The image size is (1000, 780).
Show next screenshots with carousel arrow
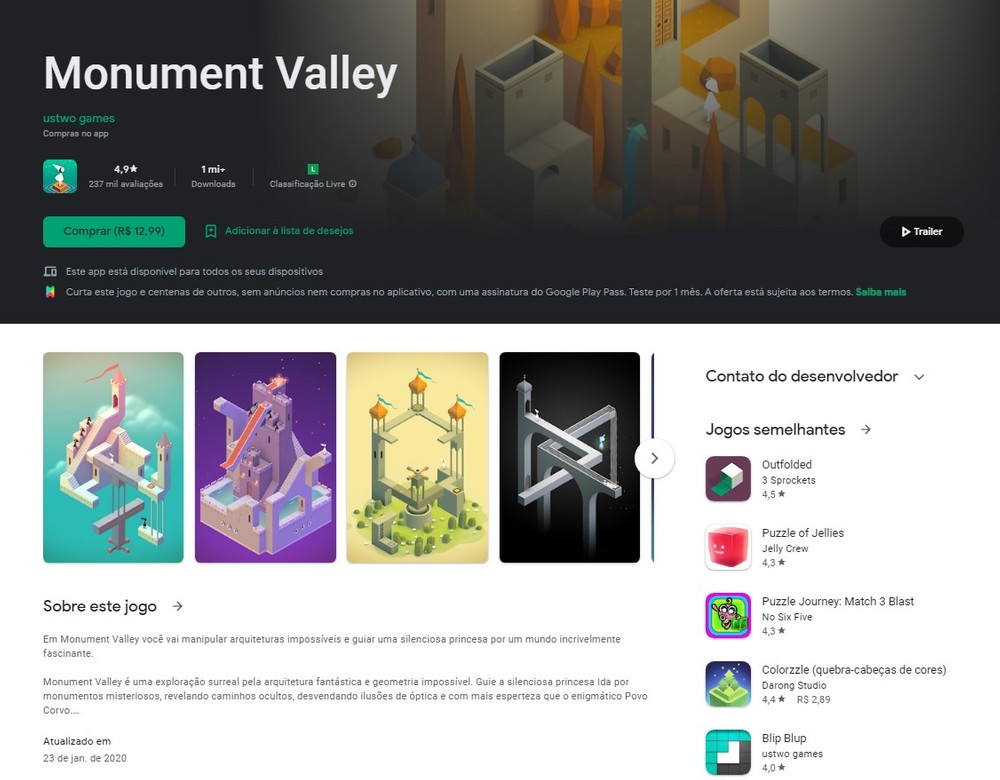654,458
